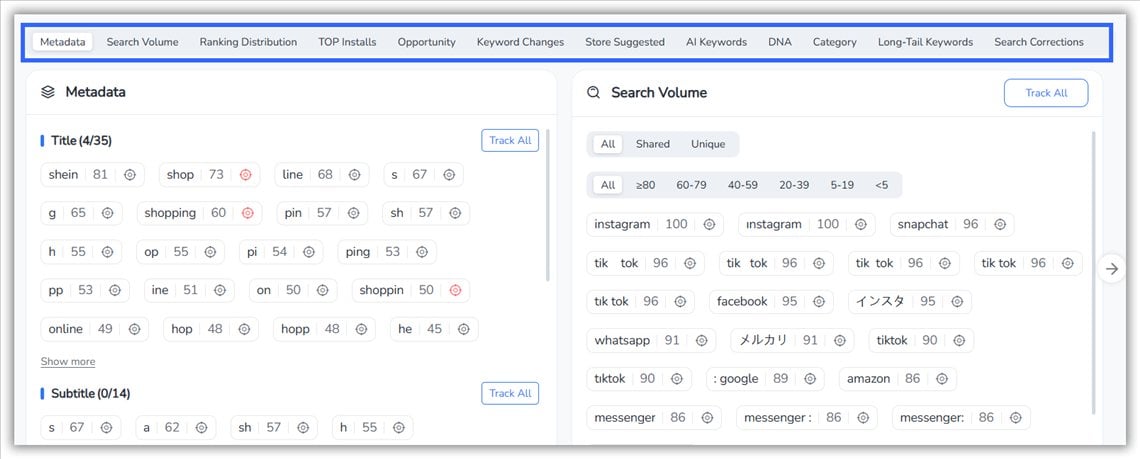Viewport: 1140px width, 459px height.
Task: Open the AI Keywords tab
Action: 717,41
